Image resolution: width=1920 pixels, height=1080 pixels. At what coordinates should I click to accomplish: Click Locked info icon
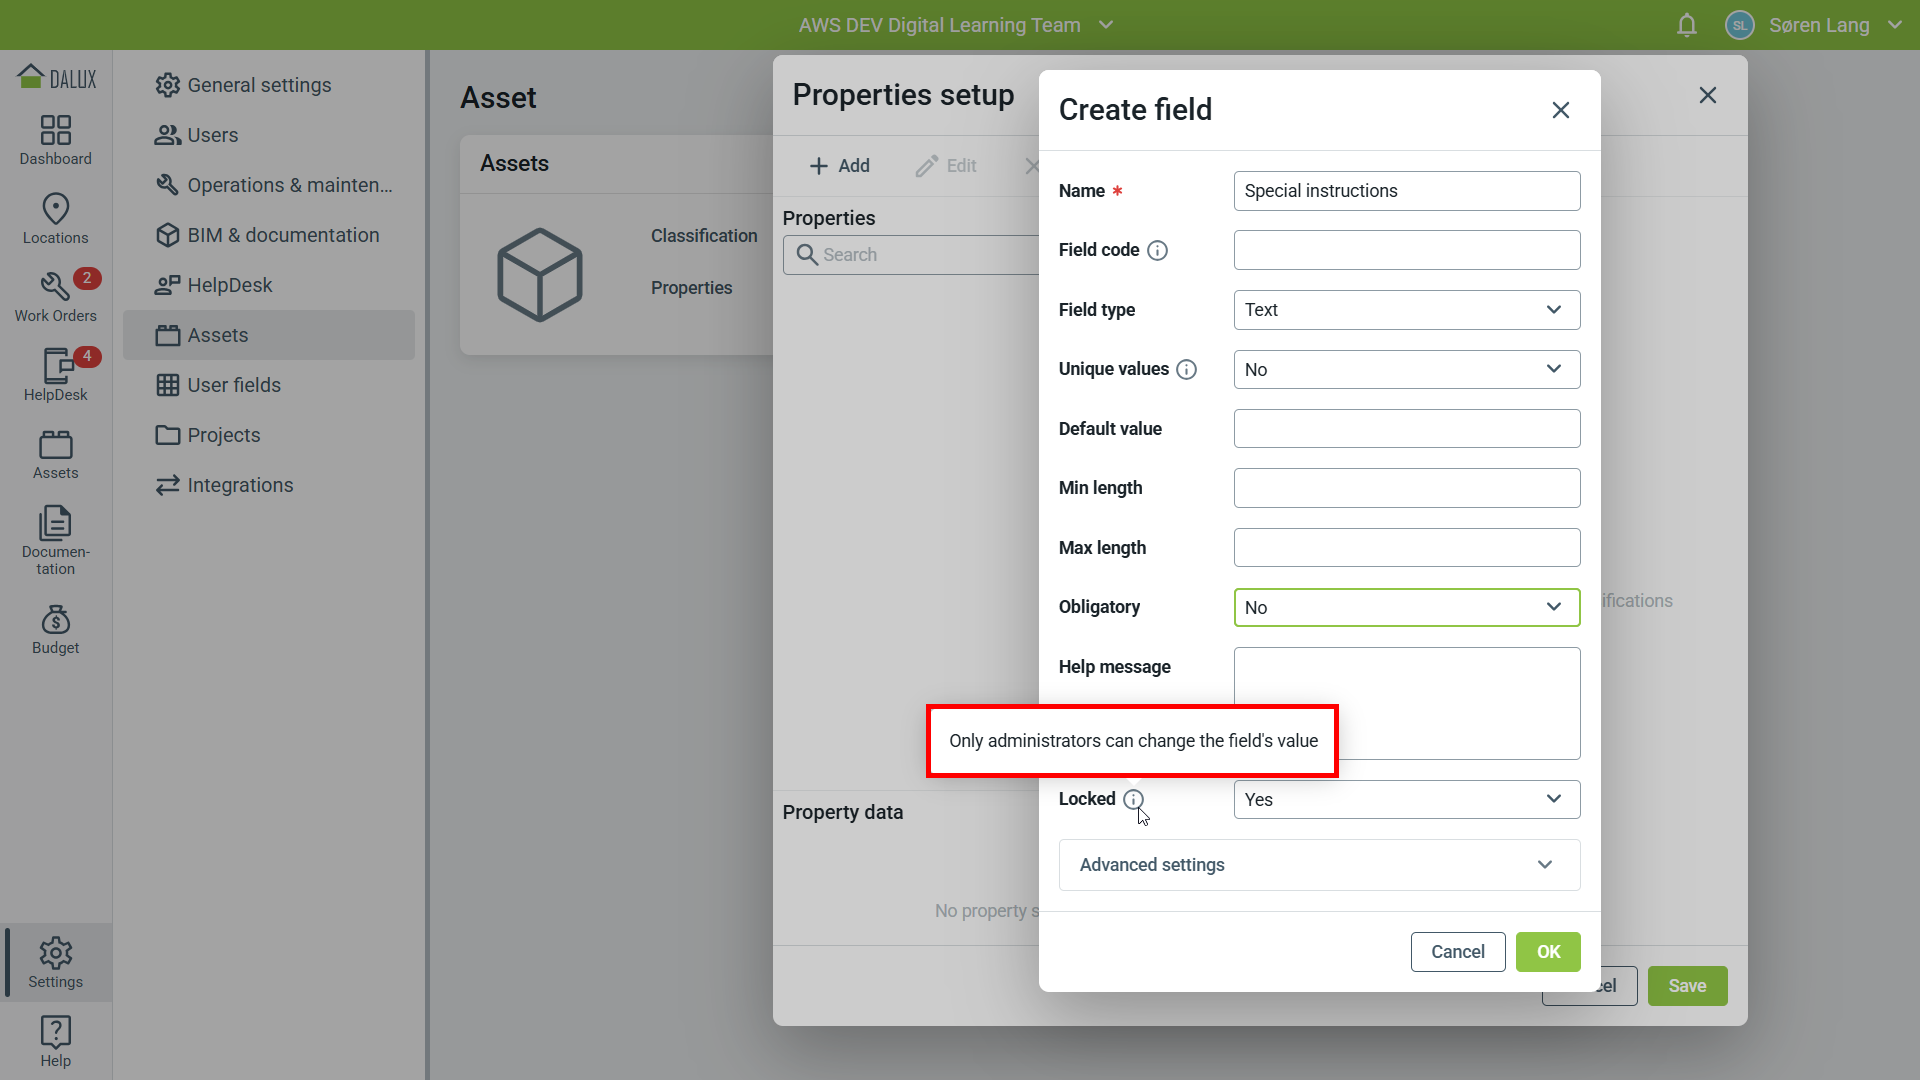(x=1133, y=799)
